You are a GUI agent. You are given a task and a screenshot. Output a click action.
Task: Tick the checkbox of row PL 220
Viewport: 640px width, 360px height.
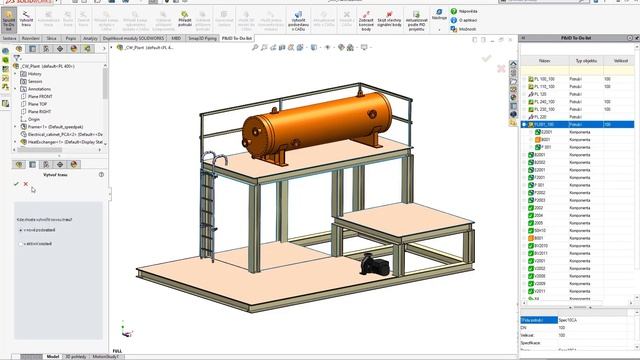click(x=524, y=117)
